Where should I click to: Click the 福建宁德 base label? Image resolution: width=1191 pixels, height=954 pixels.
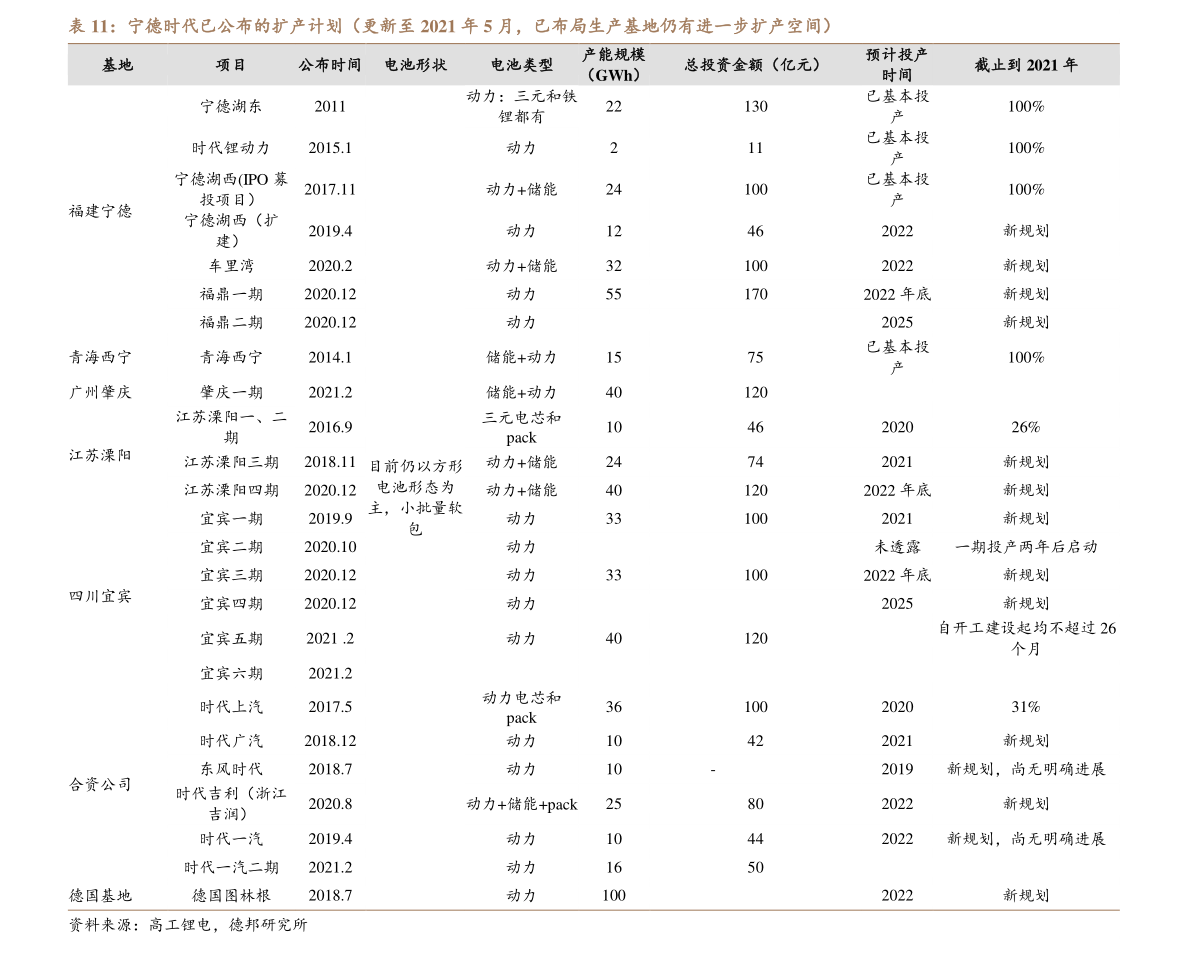[100, 211]
